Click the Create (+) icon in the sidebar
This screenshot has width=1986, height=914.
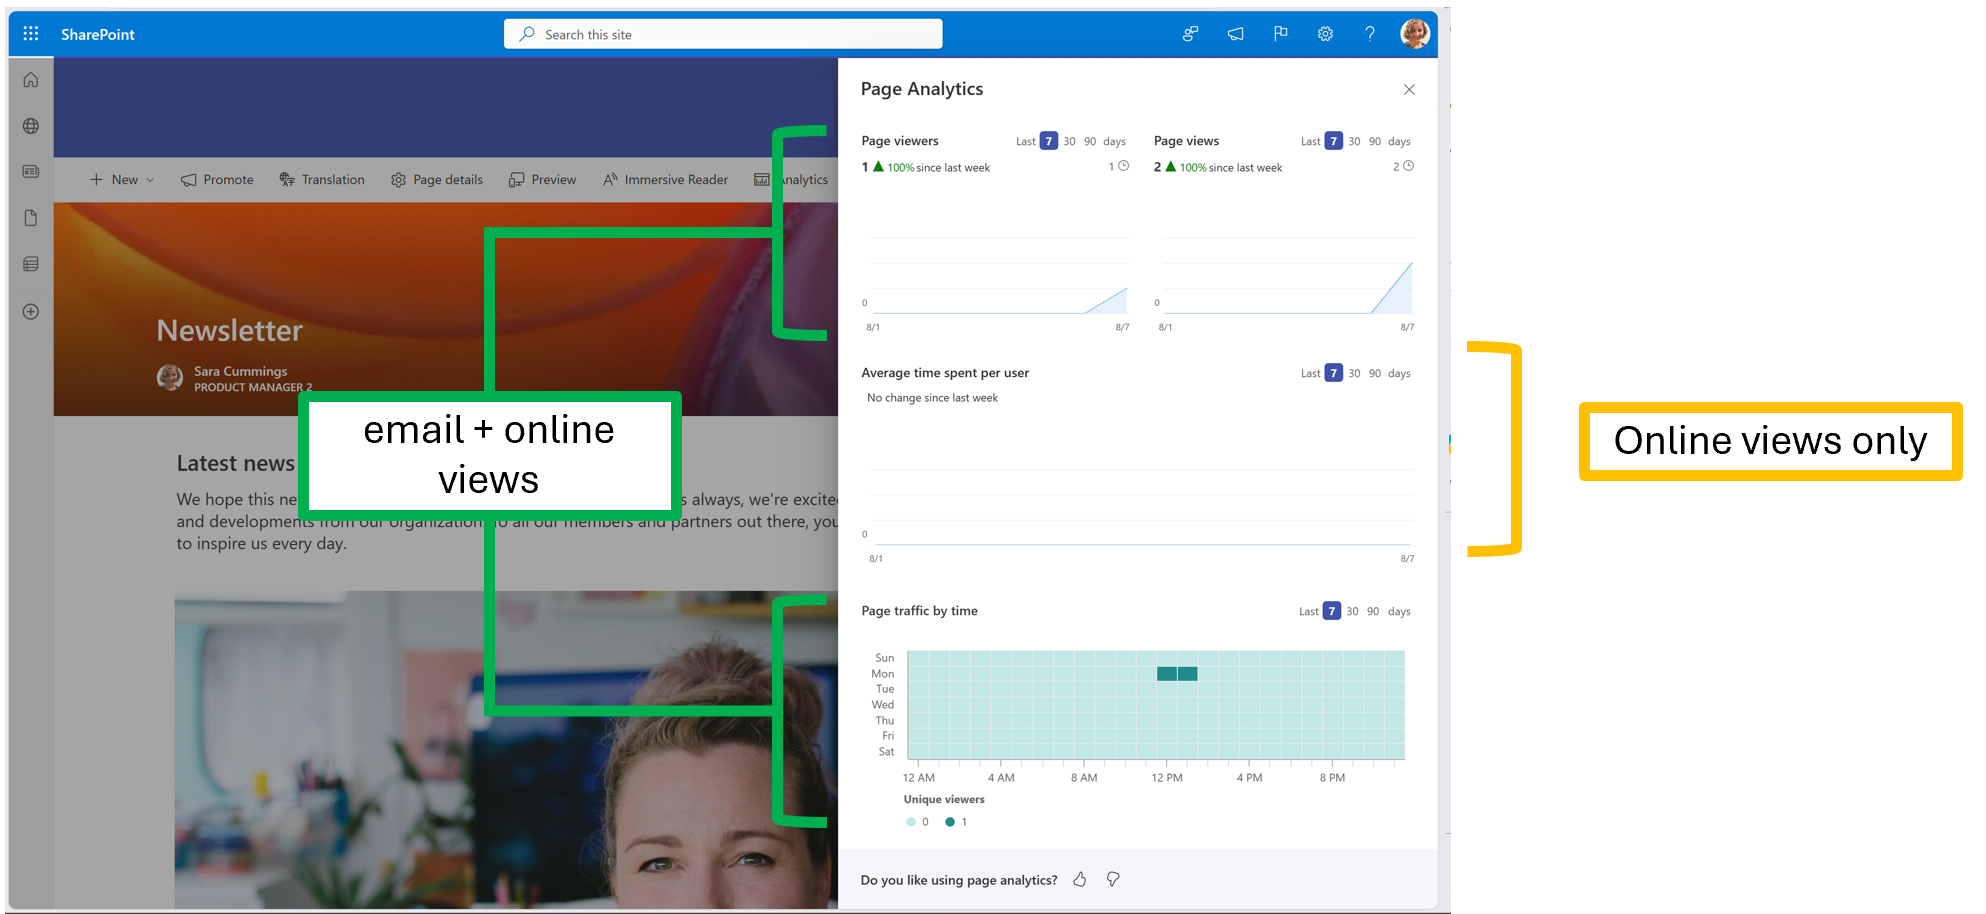pyautogui.click(x=30, y=311)
